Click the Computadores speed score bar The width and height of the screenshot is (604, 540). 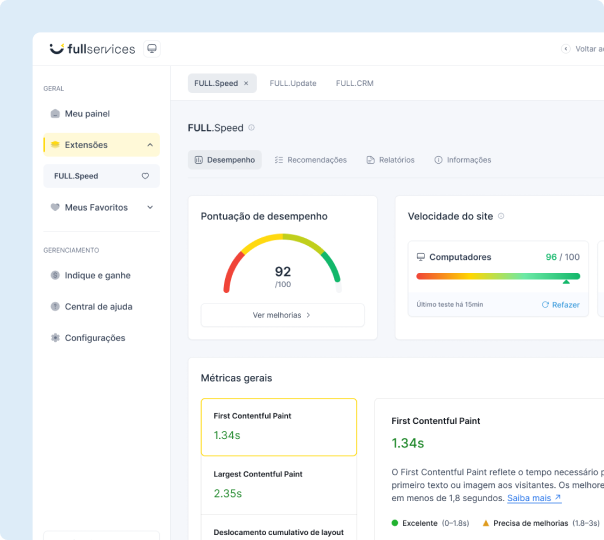point(498,276)
